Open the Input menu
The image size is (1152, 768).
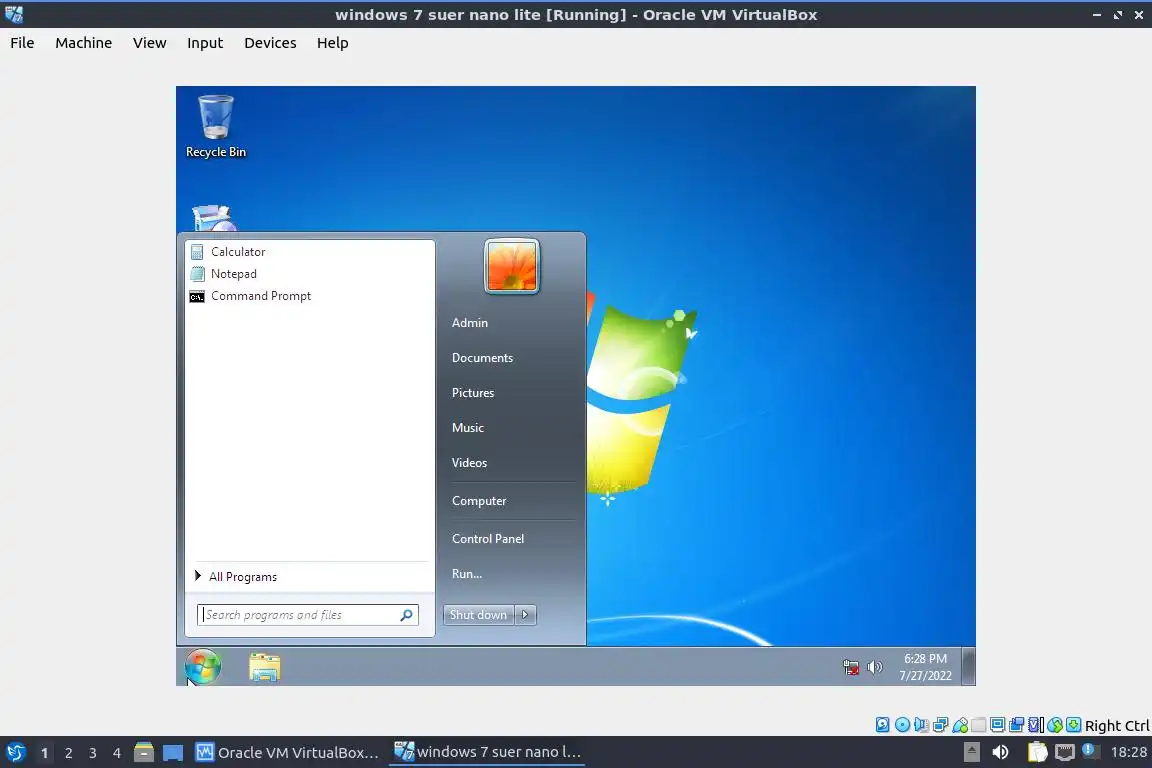[x=205, y=43]
